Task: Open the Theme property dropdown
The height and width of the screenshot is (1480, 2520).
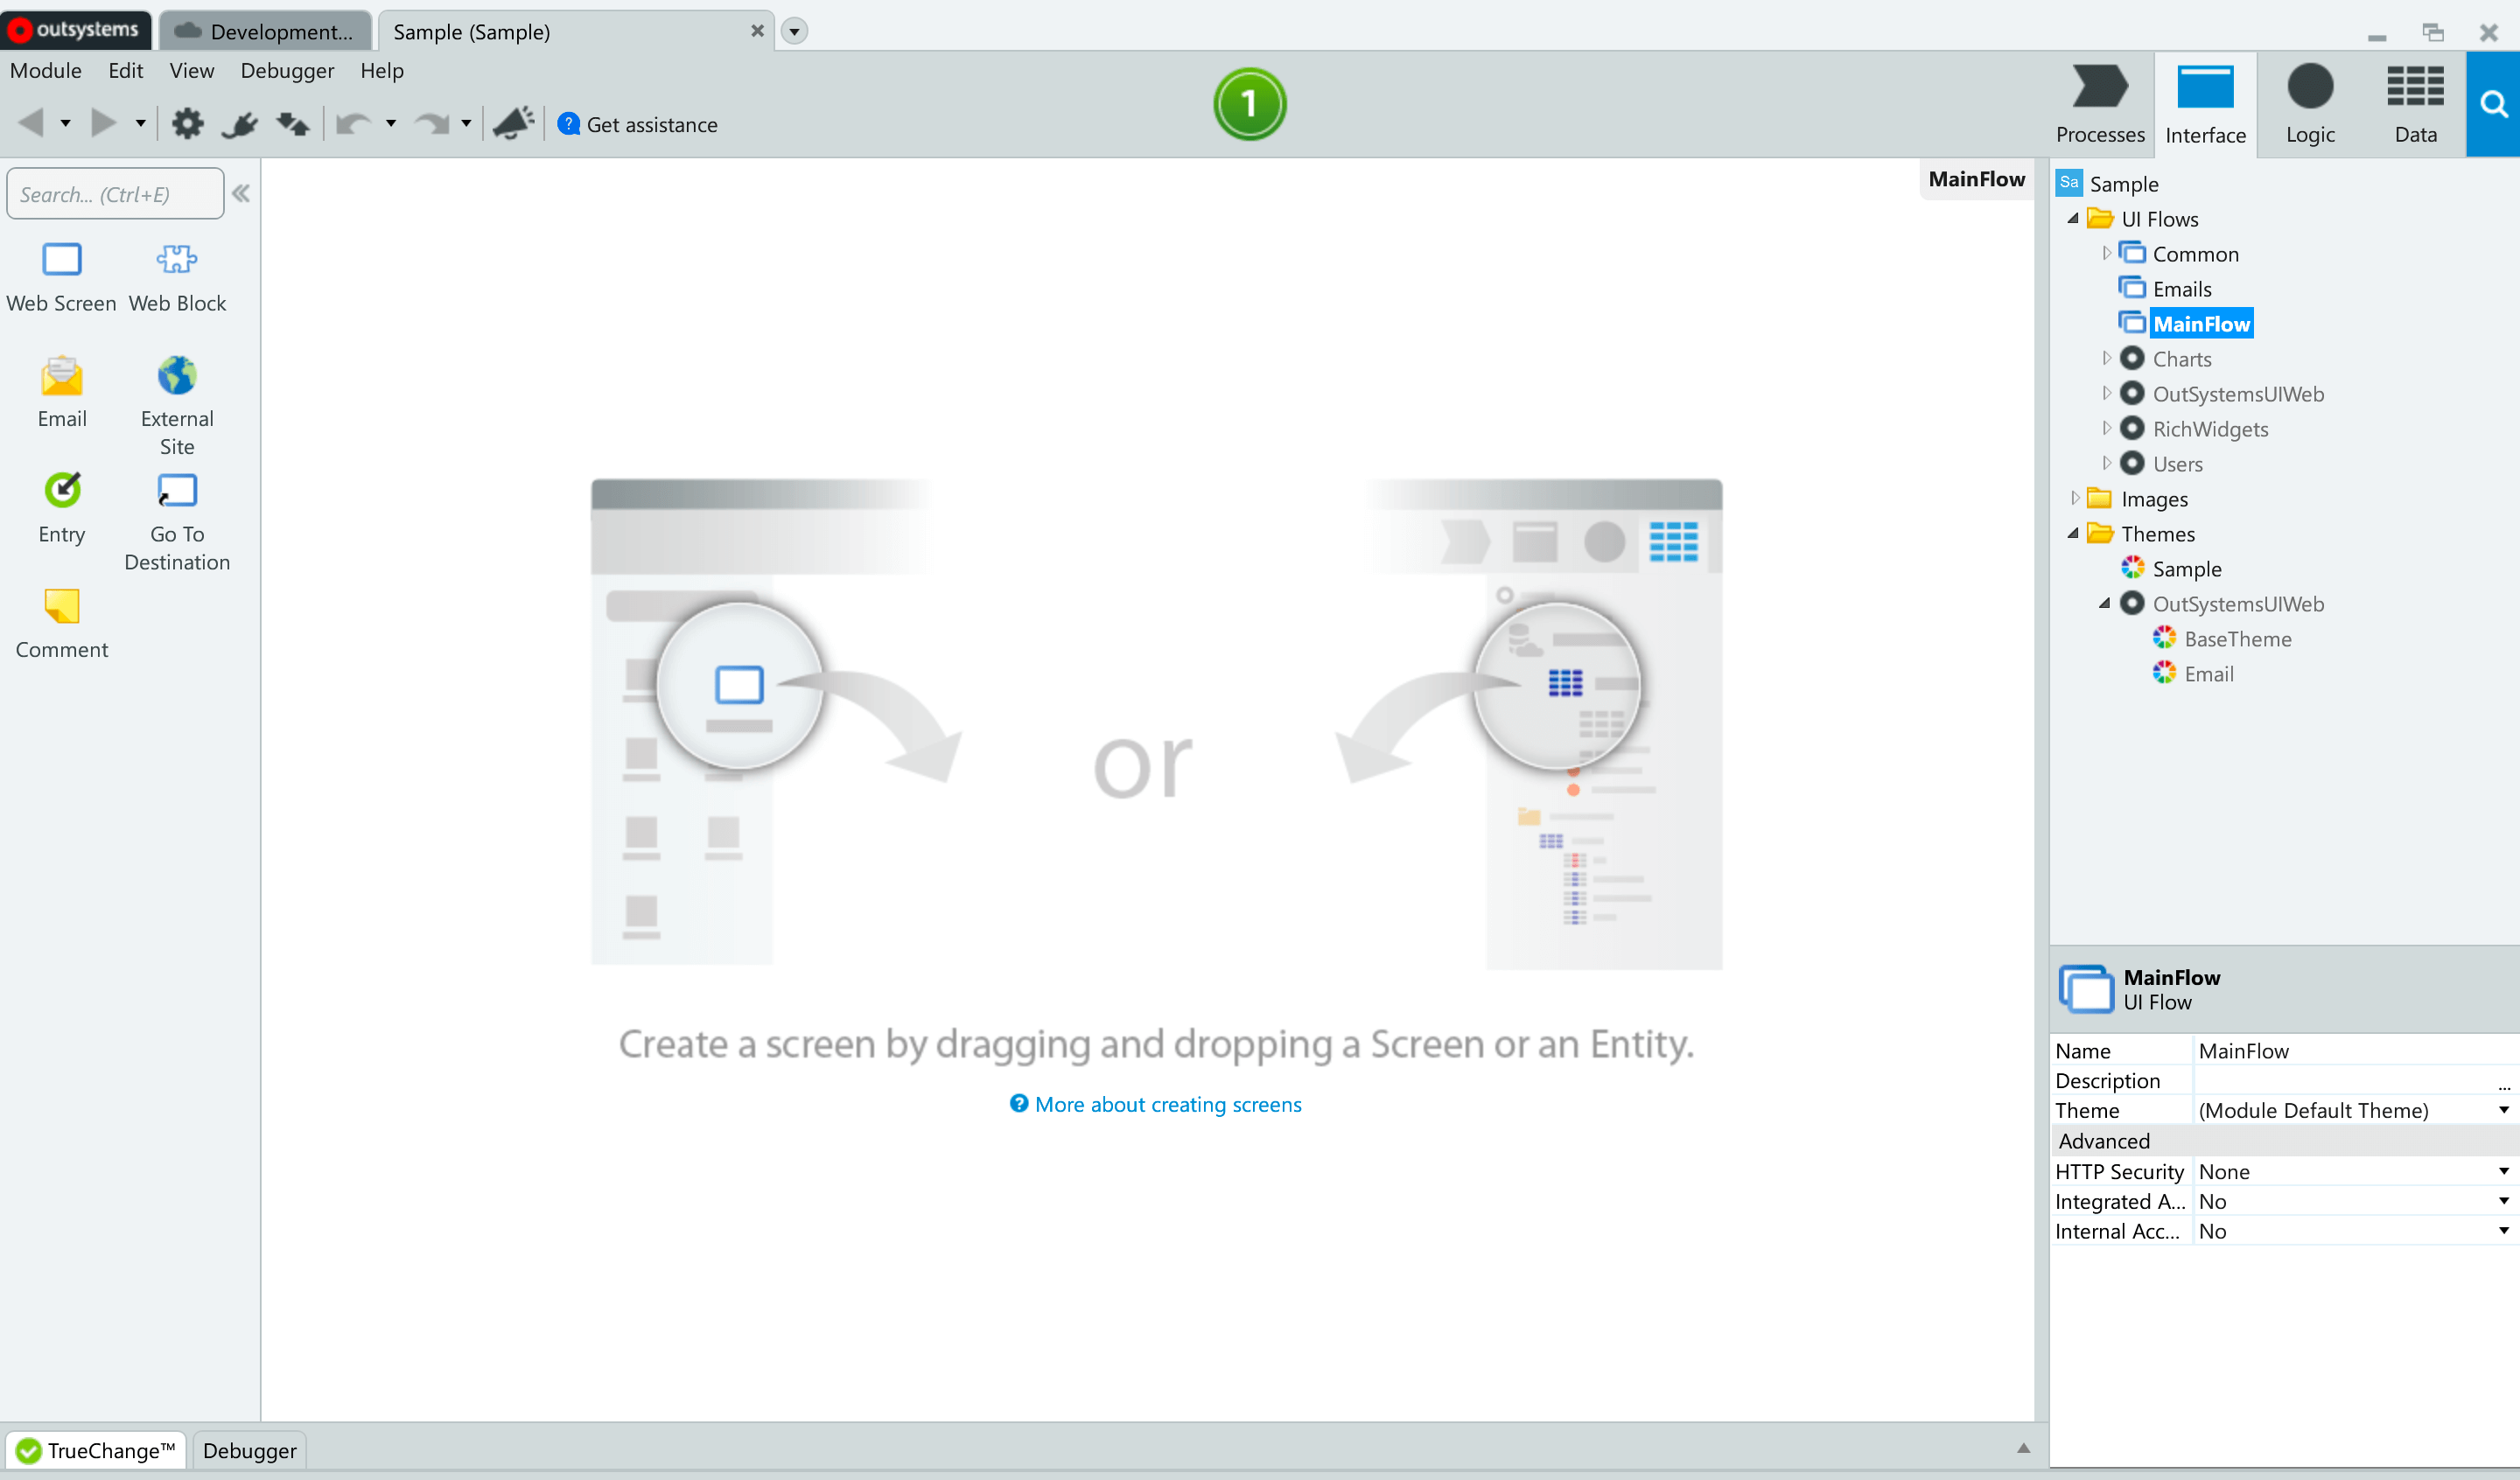Action: click(x=2503, y=1110)
